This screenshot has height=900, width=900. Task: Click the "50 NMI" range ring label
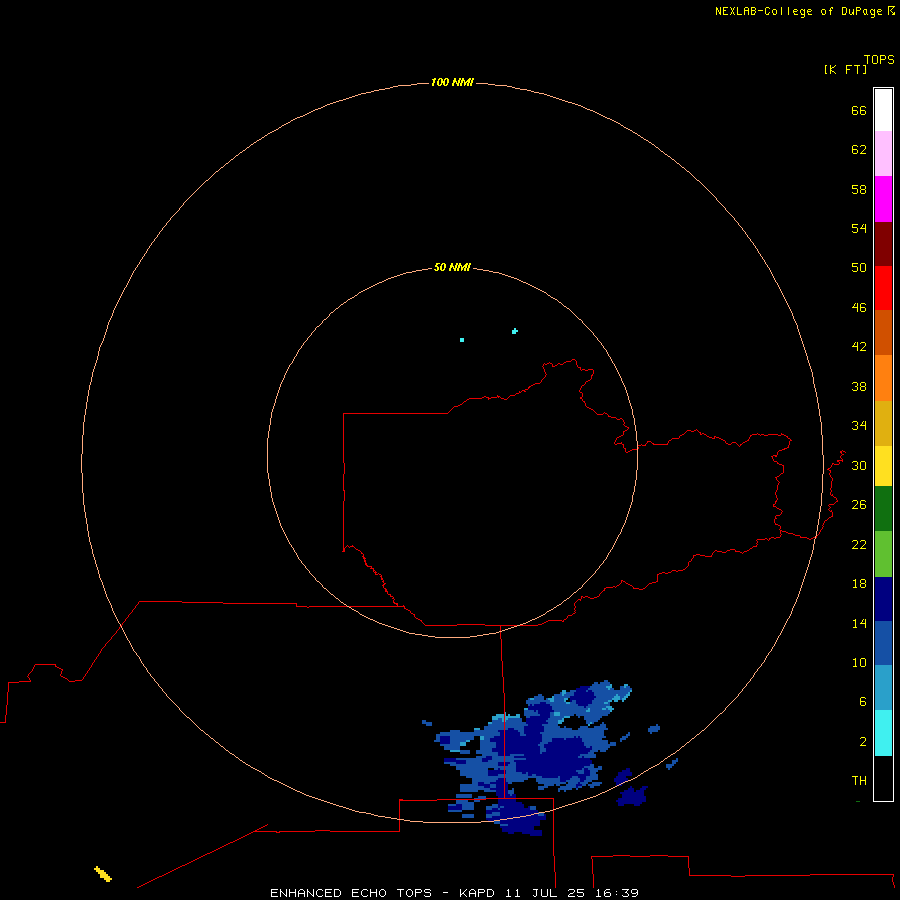452,267
